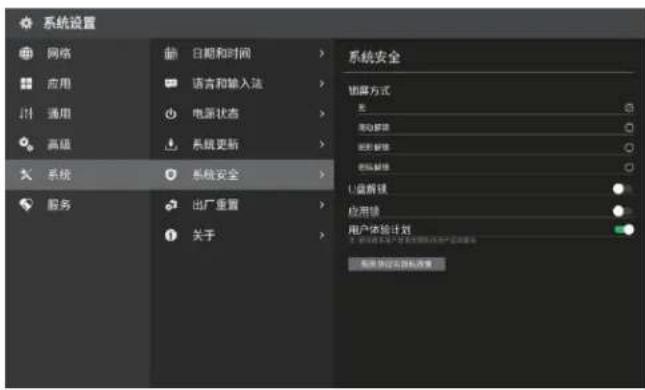645x390 pixels.
Task: Toggle the U盘解锁 switch
Action: tap(622, 189)
